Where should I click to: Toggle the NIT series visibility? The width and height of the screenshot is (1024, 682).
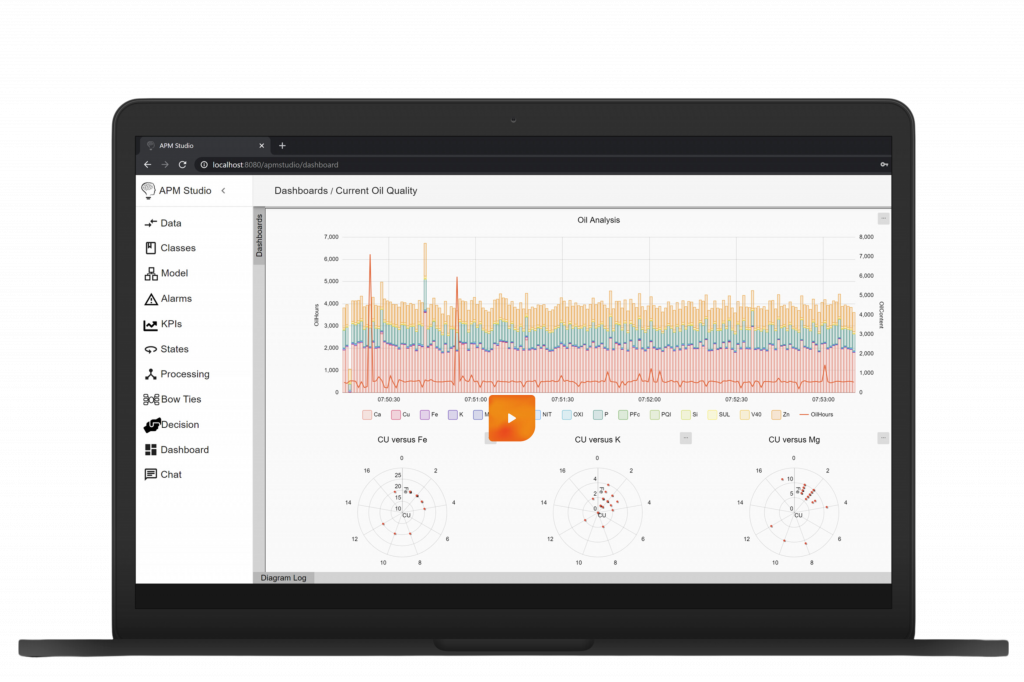(541, 413)
